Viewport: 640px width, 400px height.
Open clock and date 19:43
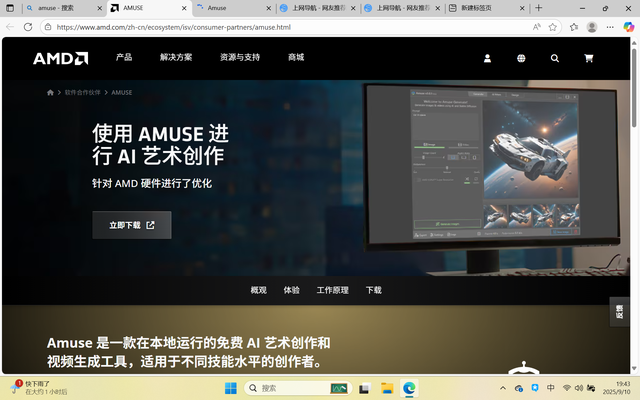616,388
